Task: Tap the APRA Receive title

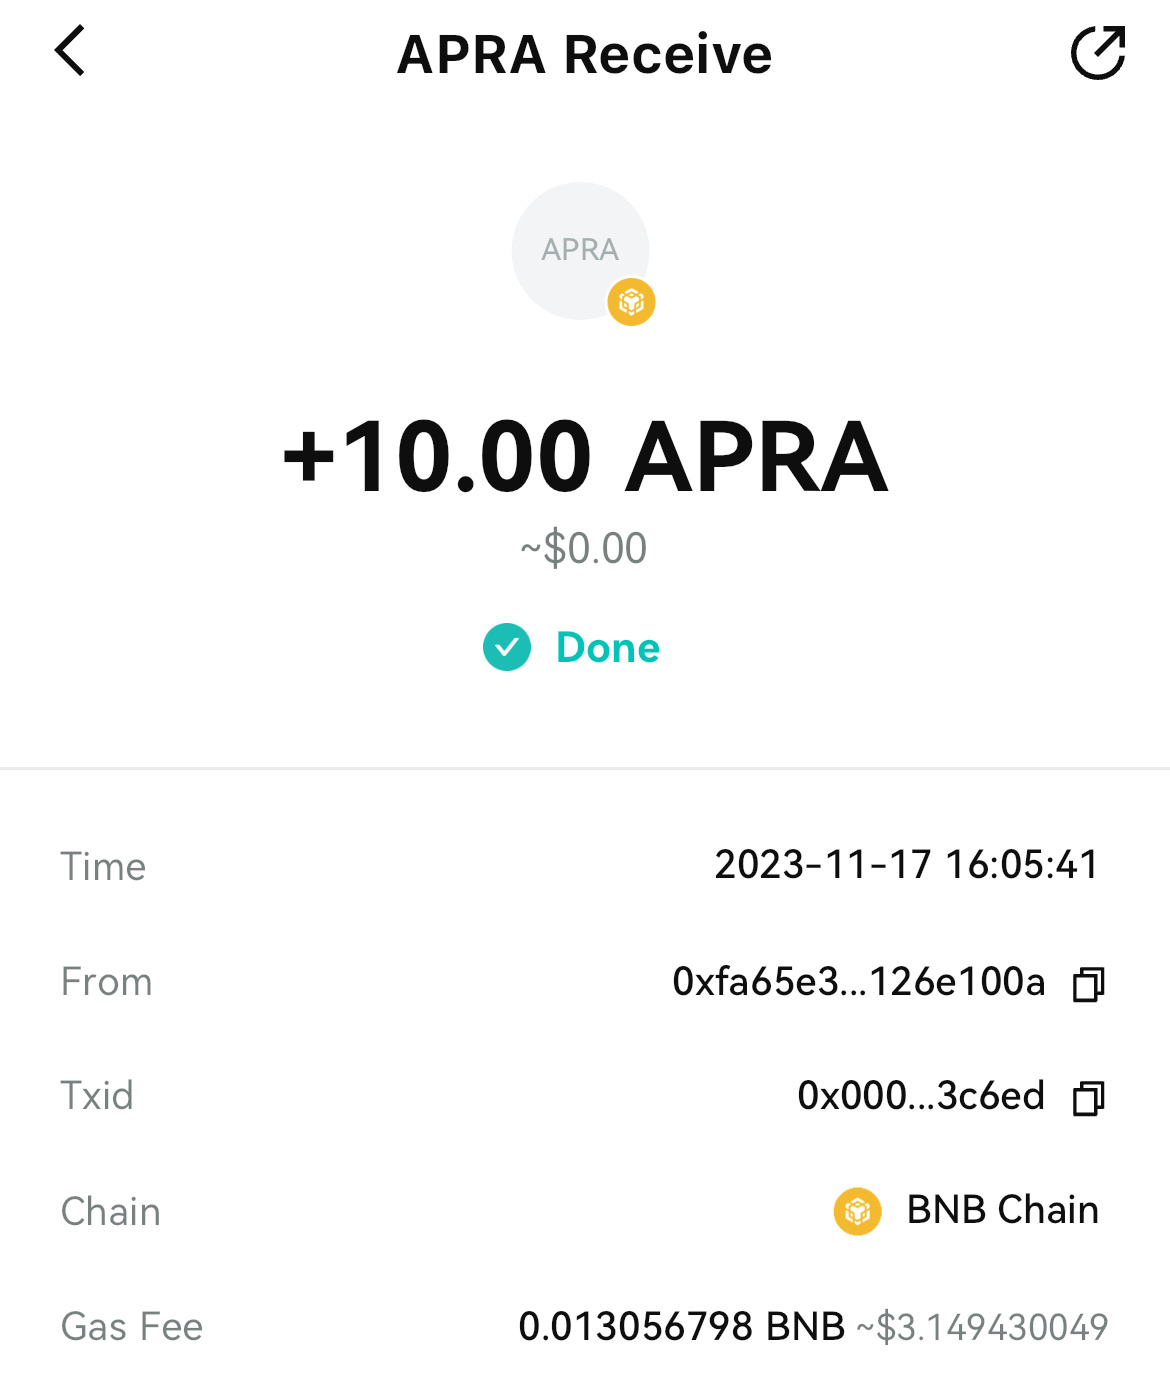Action: pos(585,54)
